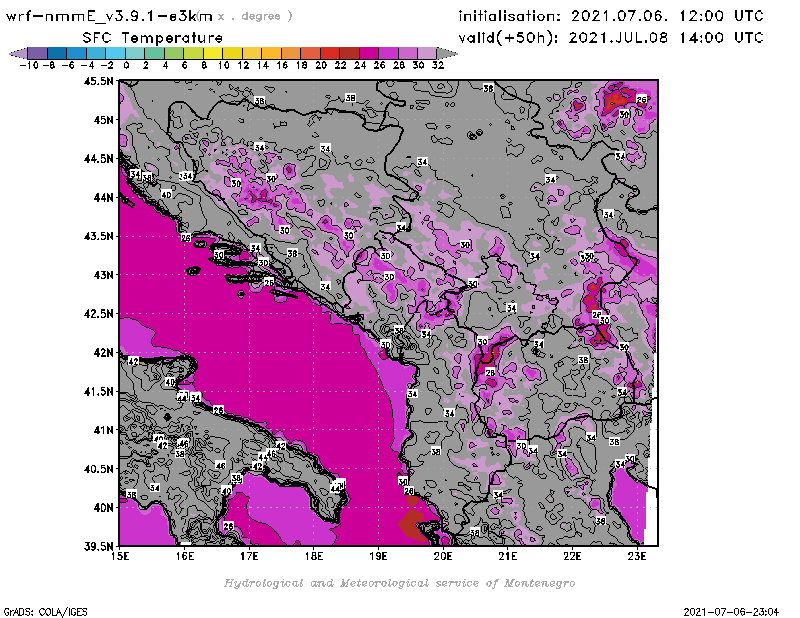Screen dimensions: 800x618
Task: Click the '21E' longitude axis label
Action: click(508, 556)
